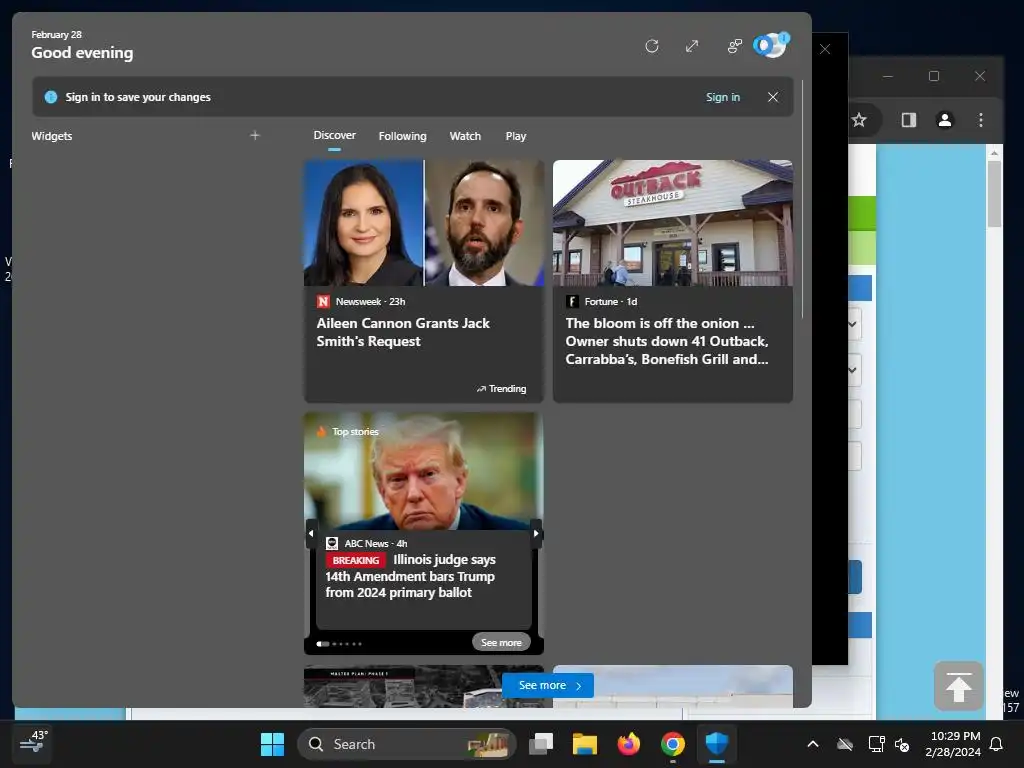This screenshot has height=768, width=1024.
Task: Dismiss the sign-in banner
Action: tap(773, 97)
